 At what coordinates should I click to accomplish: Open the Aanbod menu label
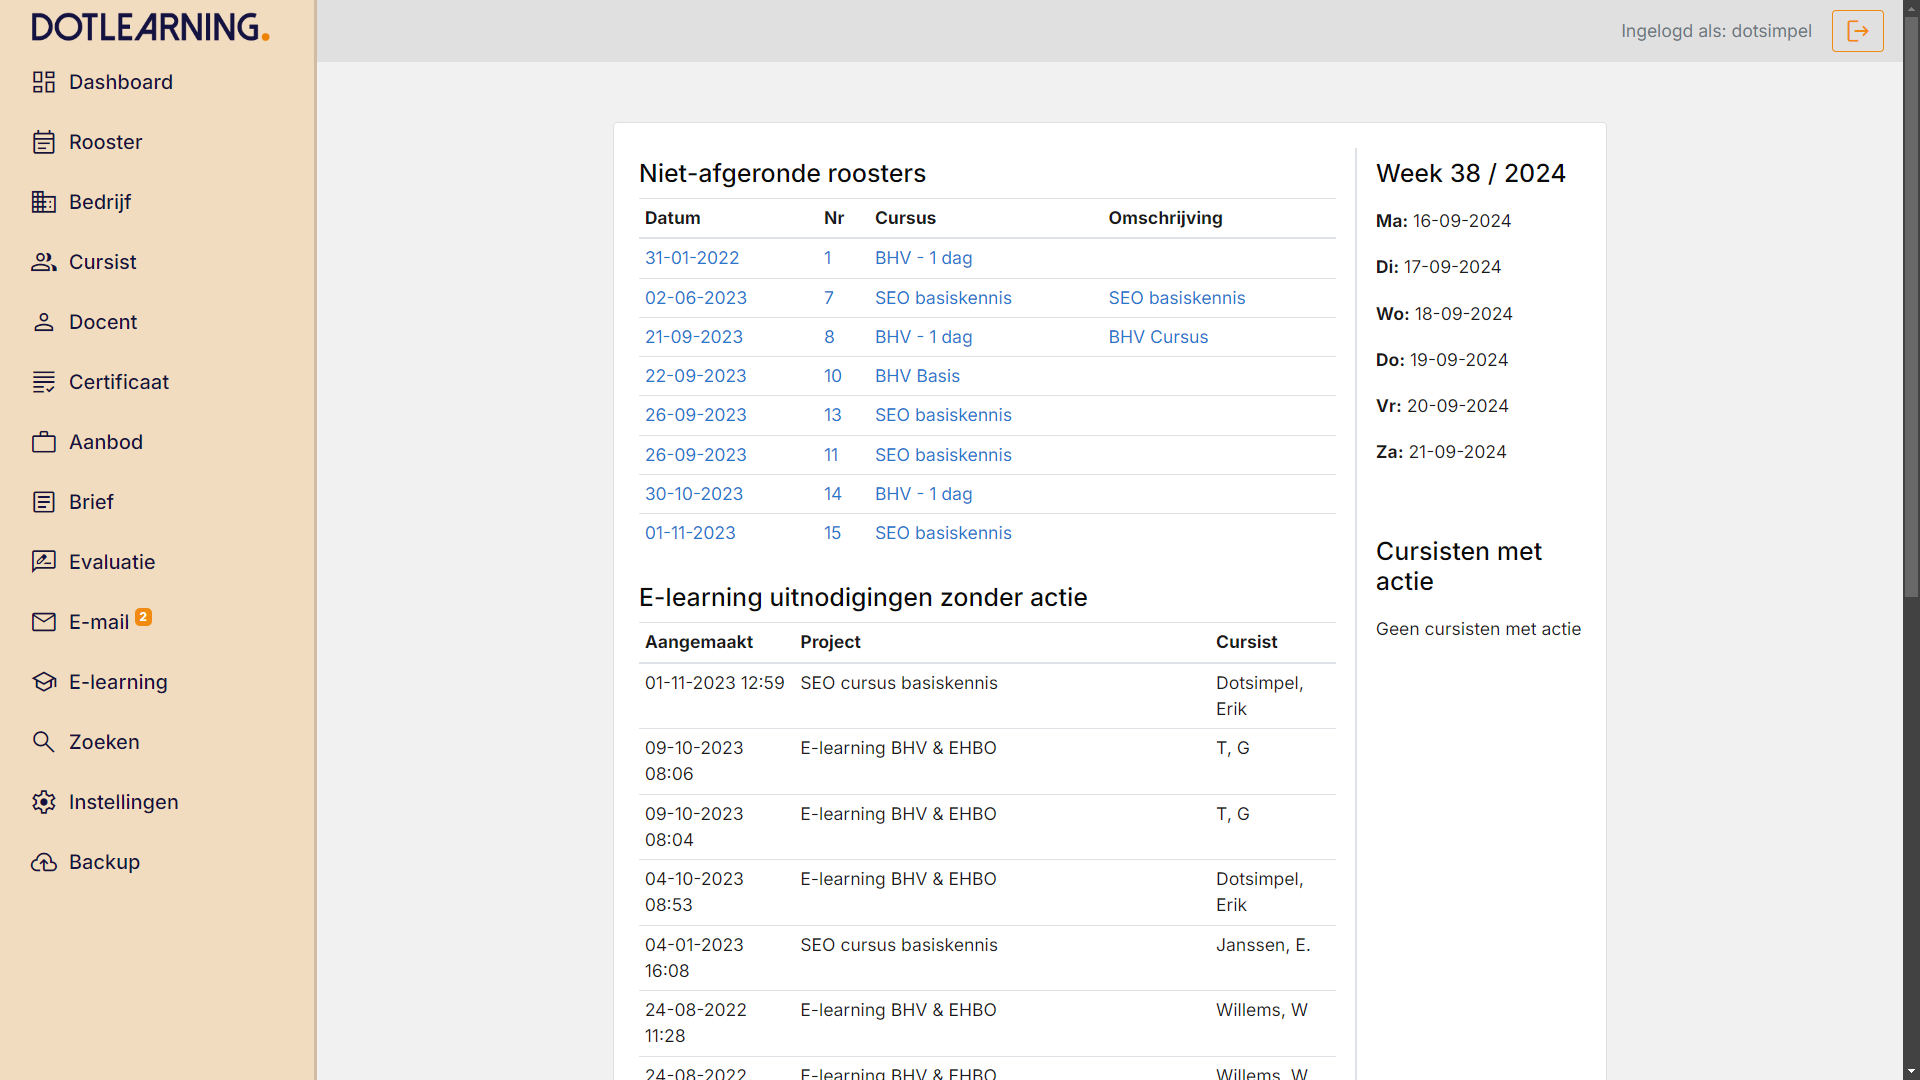pyautogui.click(x=106, y=442)
